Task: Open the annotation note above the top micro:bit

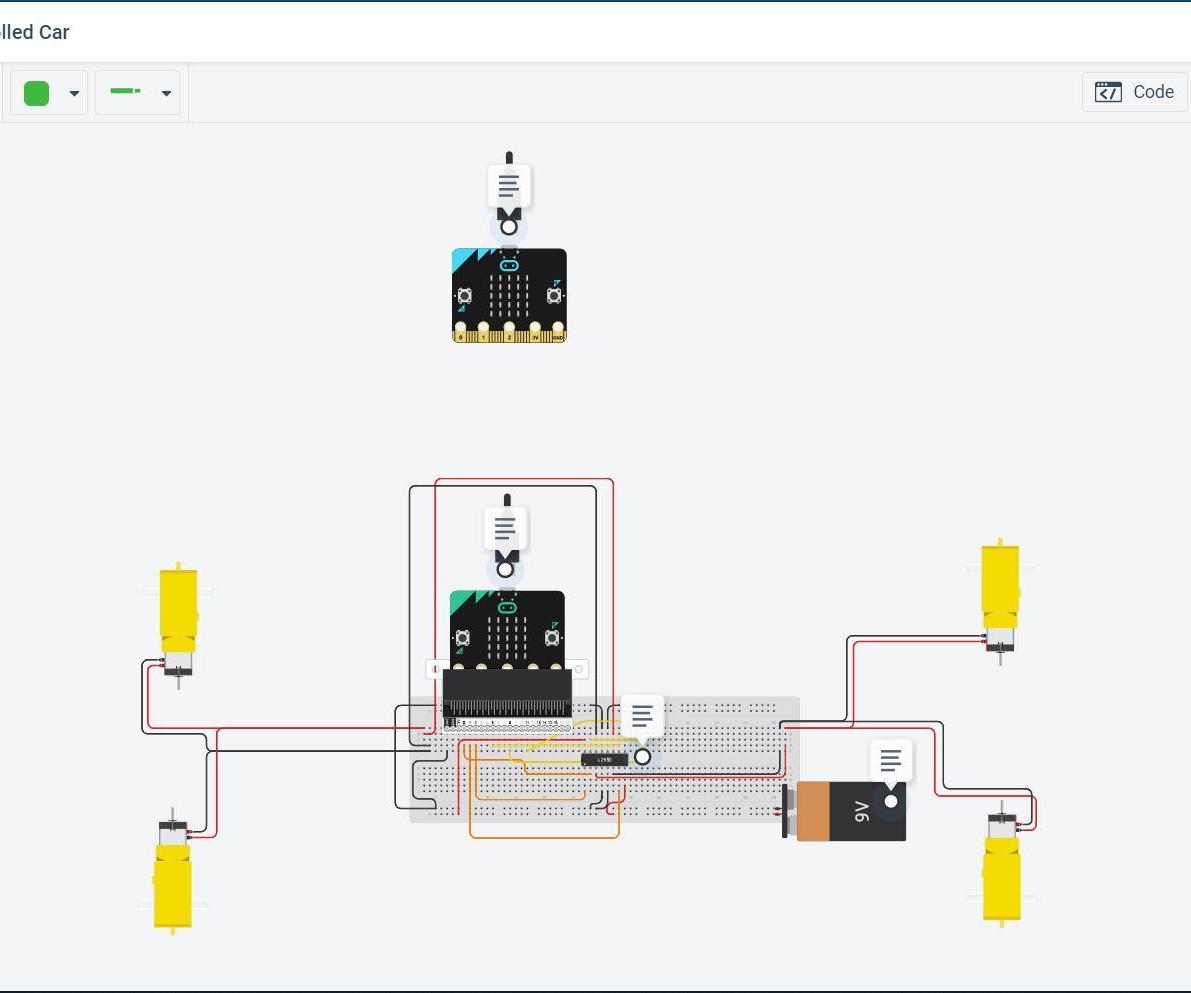Action: (508, 185)
